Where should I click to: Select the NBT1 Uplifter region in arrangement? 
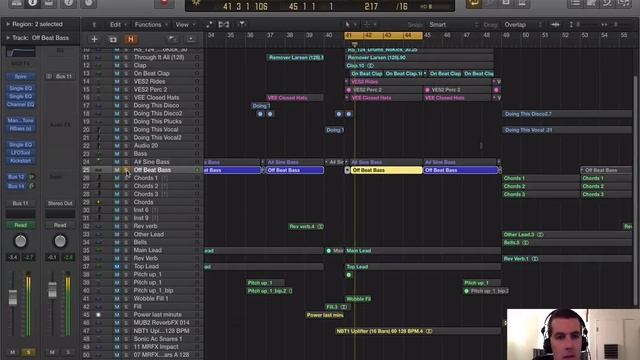[x=418, y=331]
